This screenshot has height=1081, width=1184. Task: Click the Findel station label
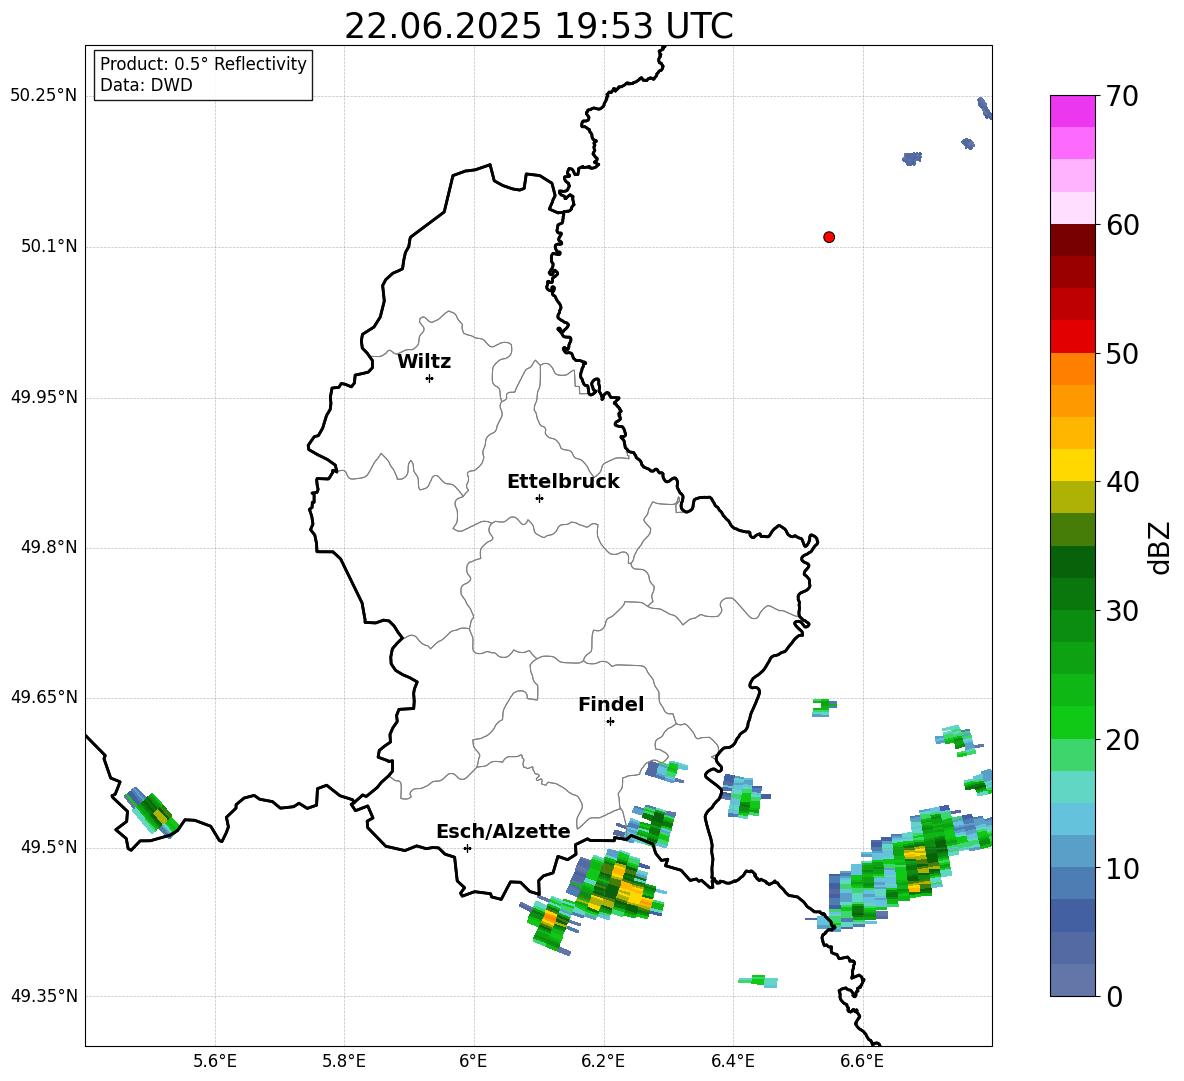pyautogui.click(x=611, y=705)
